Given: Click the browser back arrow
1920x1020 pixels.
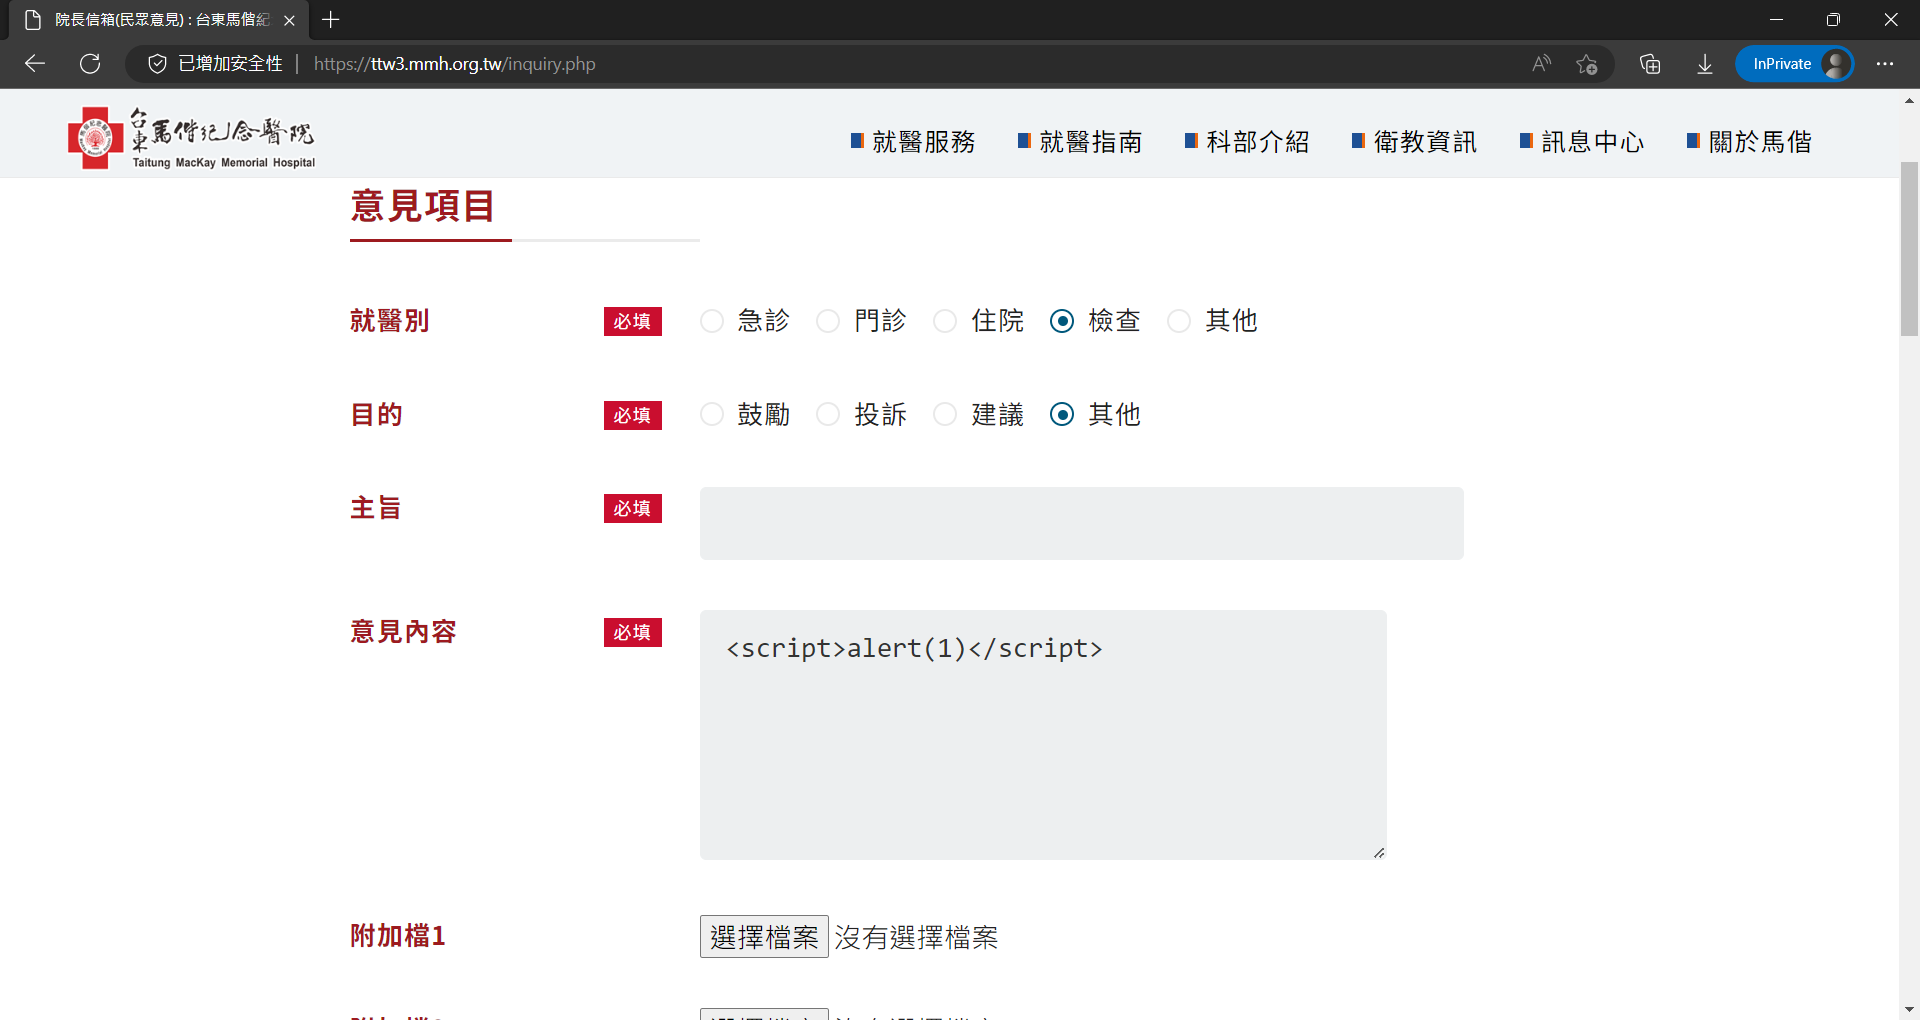Looking at the screenshot, I should click(x=35, y=64).
